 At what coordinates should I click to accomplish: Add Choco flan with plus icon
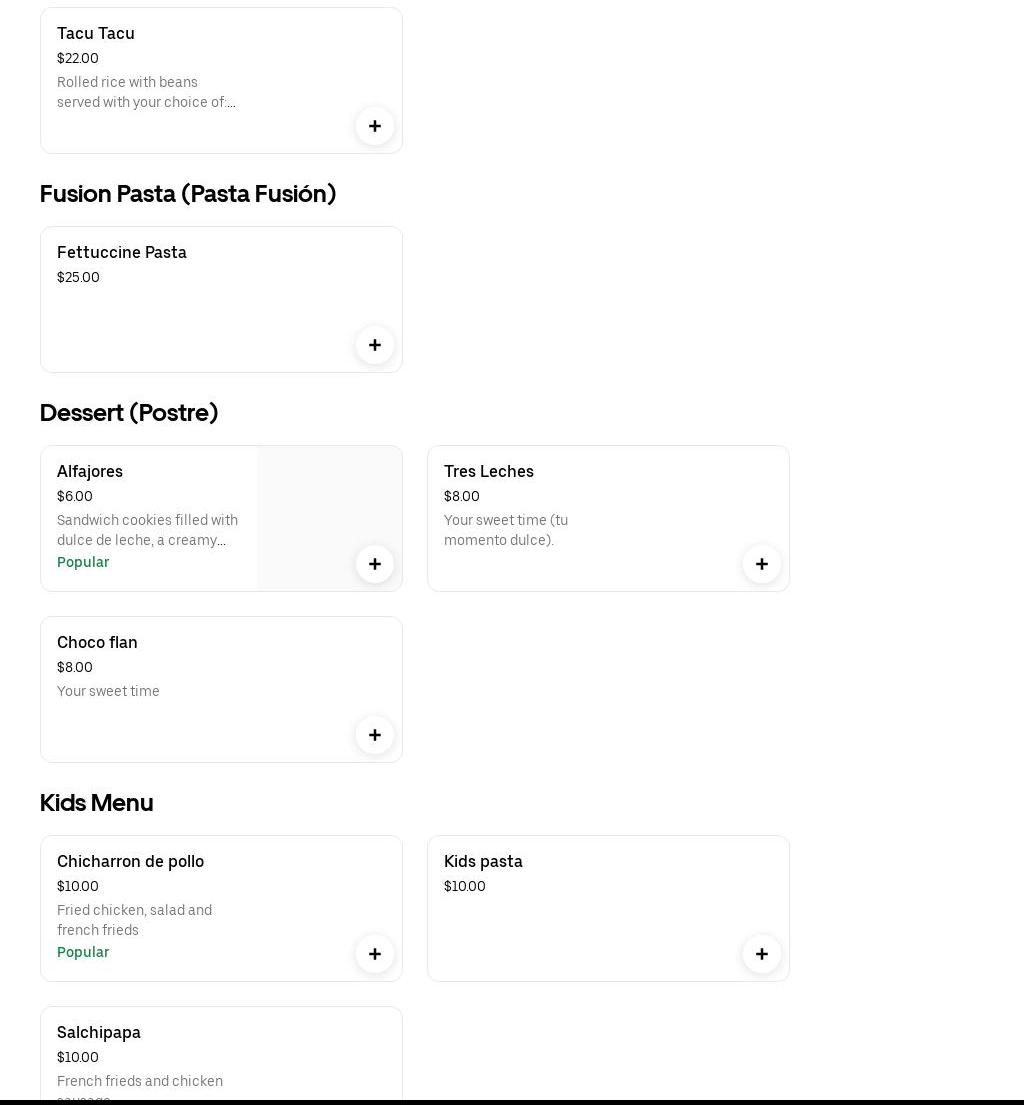[375, 735]
